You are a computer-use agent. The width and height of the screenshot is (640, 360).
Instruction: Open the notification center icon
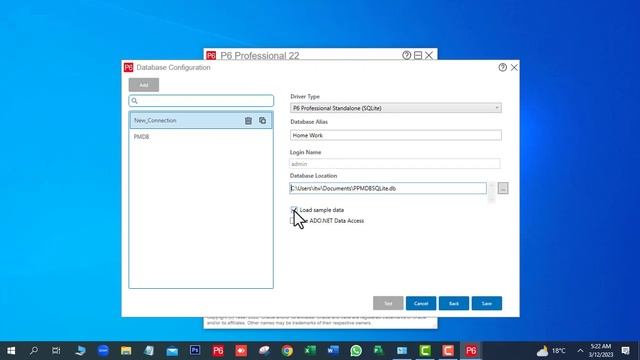(x=625, y=351)
